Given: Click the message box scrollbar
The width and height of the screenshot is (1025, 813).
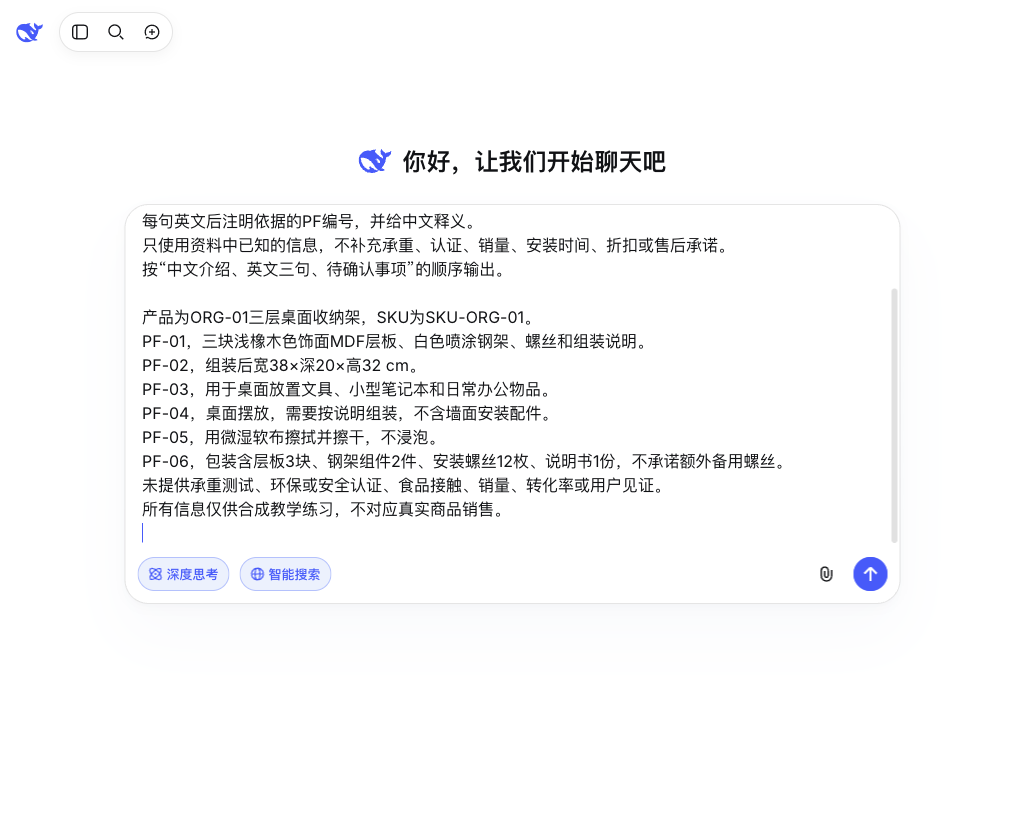Looking at the screenshot, I should click(894, 415).
